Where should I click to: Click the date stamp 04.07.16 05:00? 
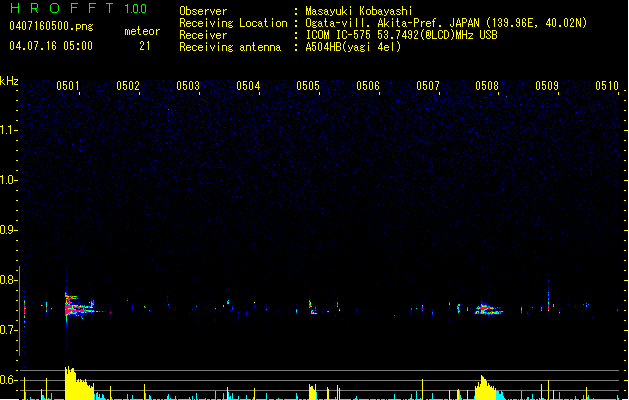click(51, 46)
